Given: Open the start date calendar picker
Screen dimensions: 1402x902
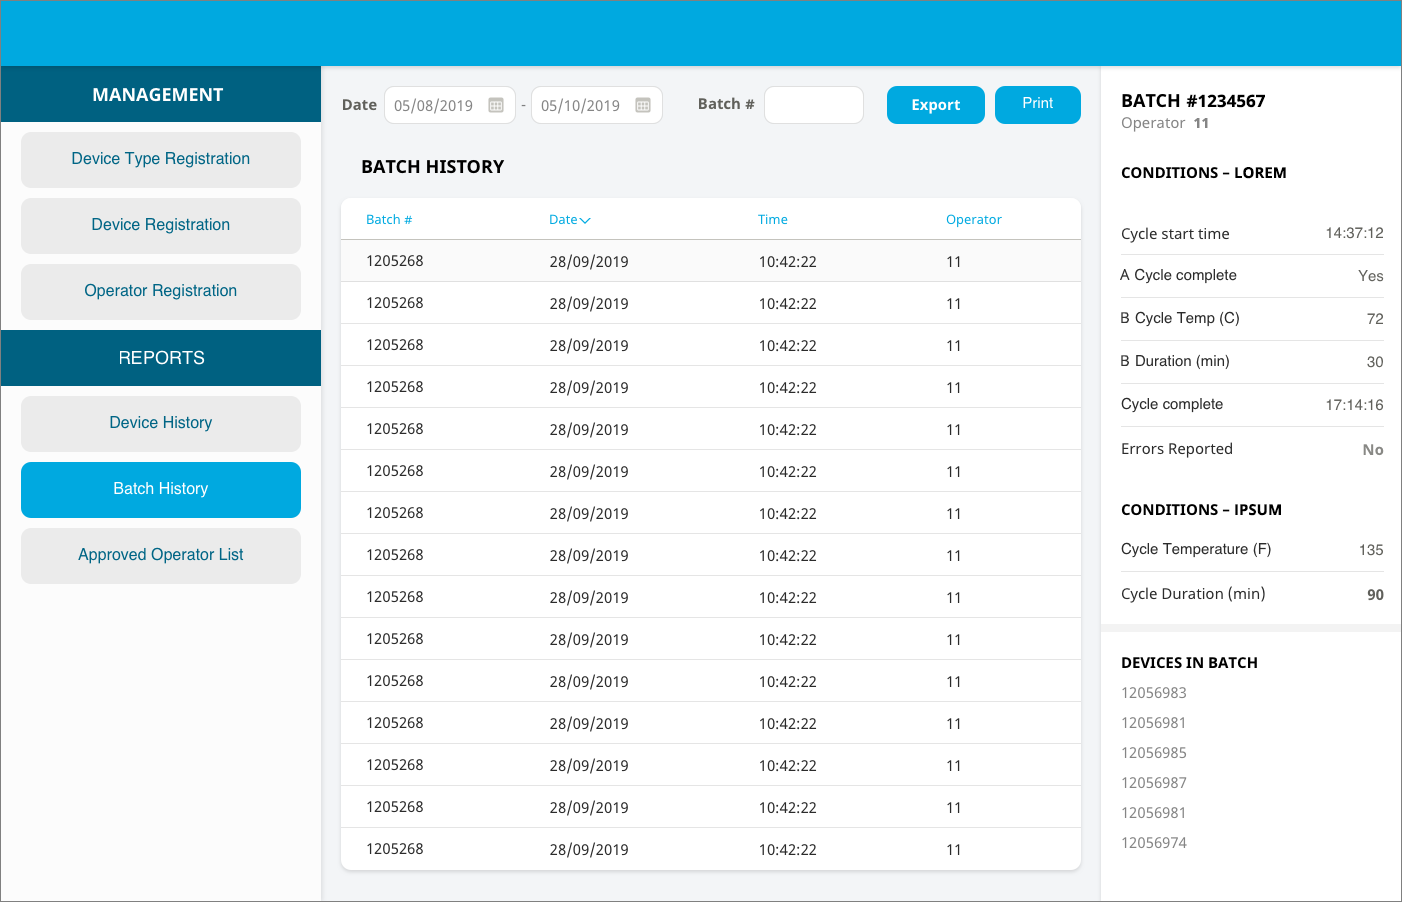Looking at the screenshot, I should [x=497, y=104].
